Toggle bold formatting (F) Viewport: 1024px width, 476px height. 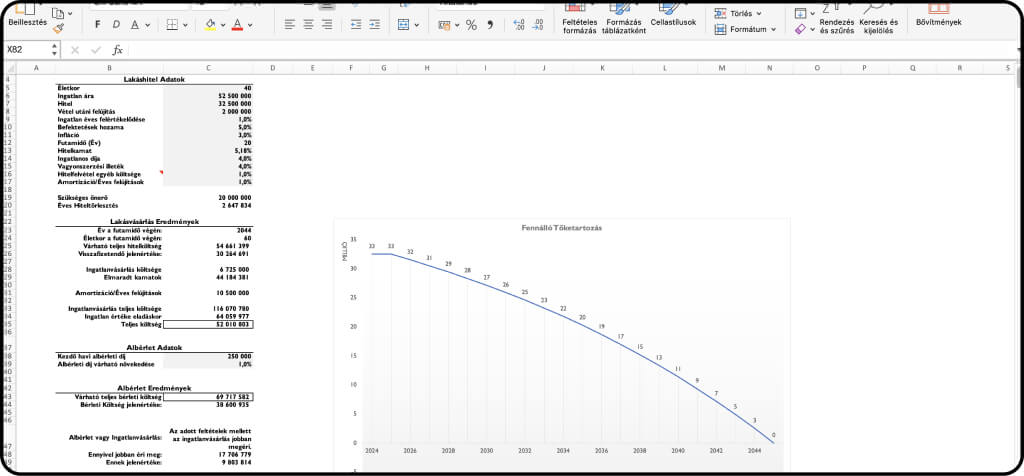coord(96,24)
